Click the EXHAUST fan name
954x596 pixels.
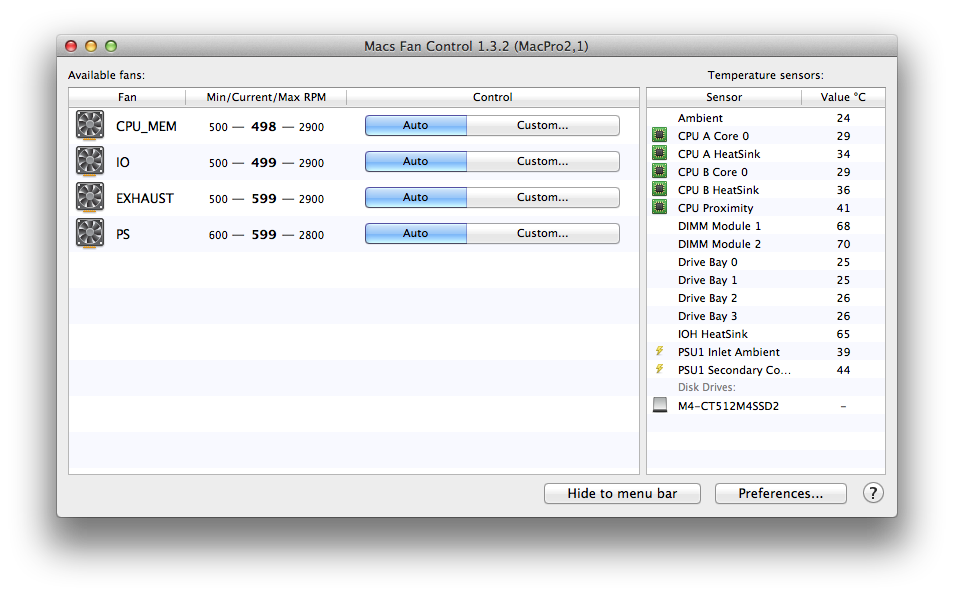(145, 198)
